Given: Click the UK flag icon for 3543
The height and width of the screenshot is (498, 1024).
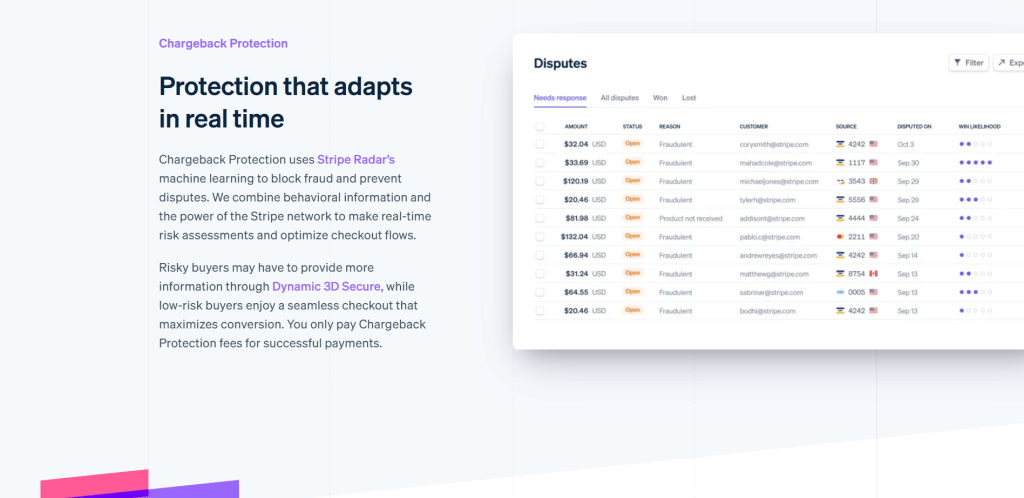Looking at the screenshot, I should (873, 181).
